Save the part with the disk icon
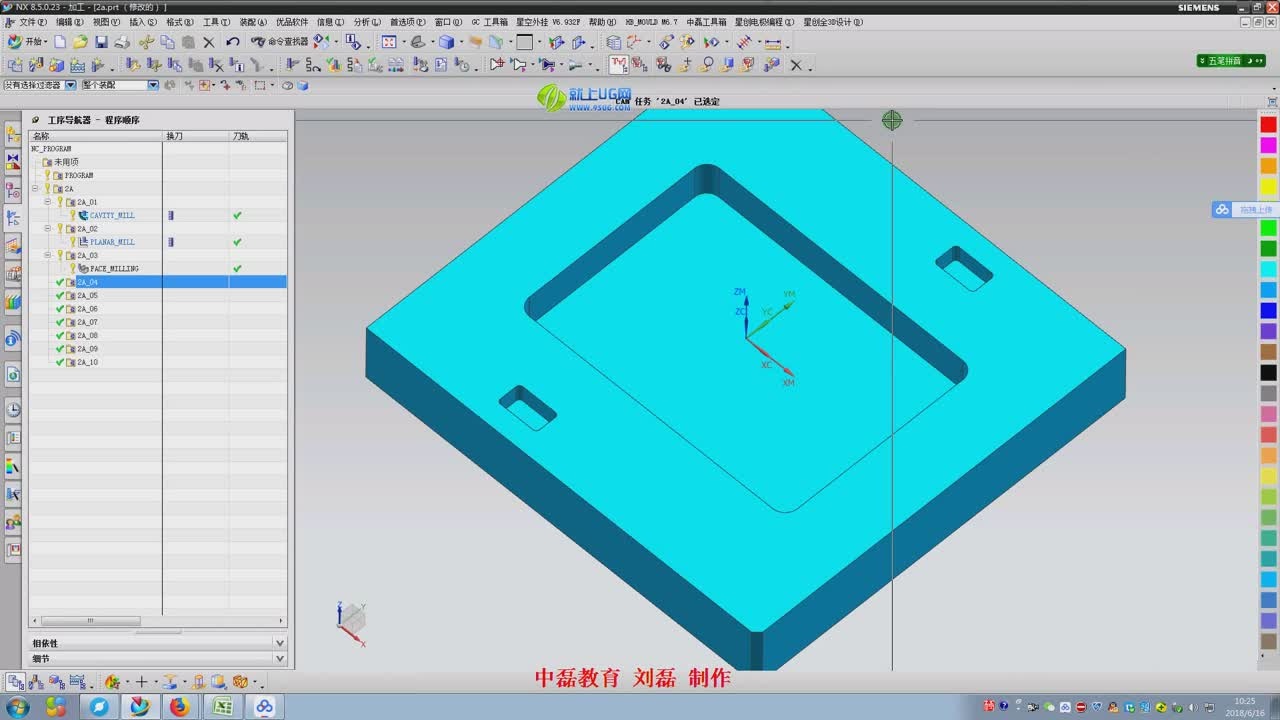The image size is (1280, 720). [101, 42]
